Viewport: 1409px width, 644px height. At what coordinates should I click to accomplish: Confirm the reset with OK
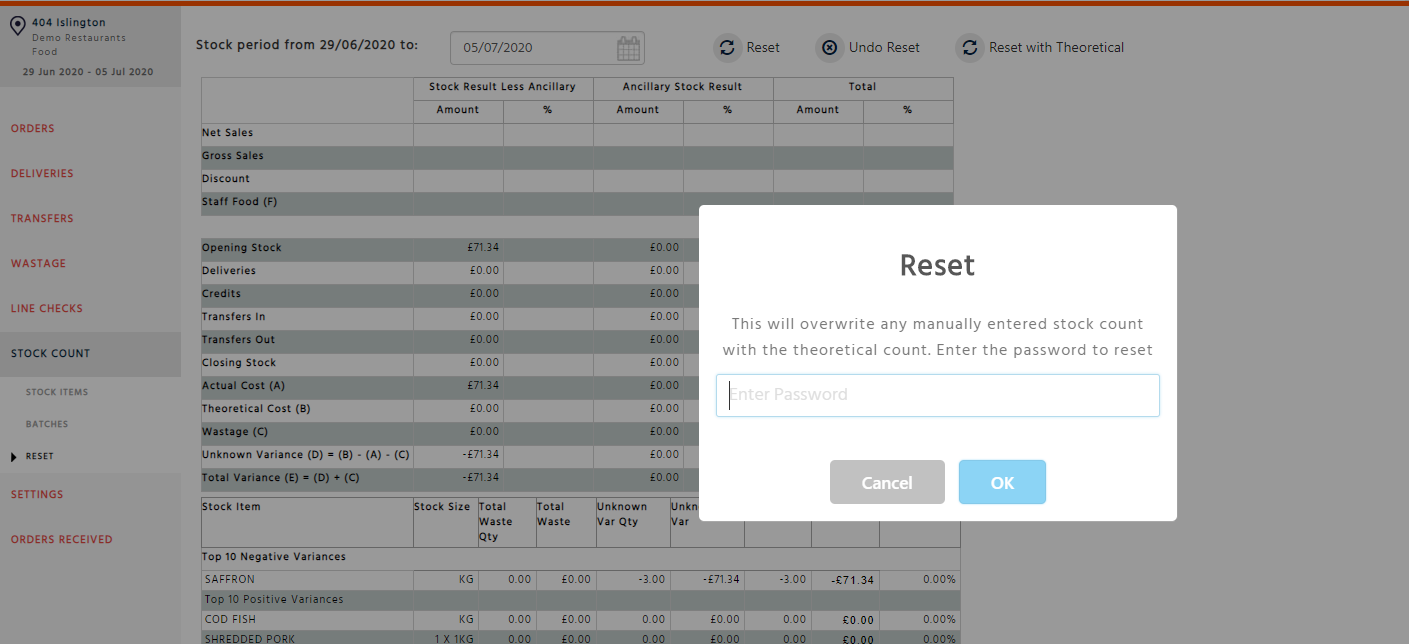(1002, 482)
